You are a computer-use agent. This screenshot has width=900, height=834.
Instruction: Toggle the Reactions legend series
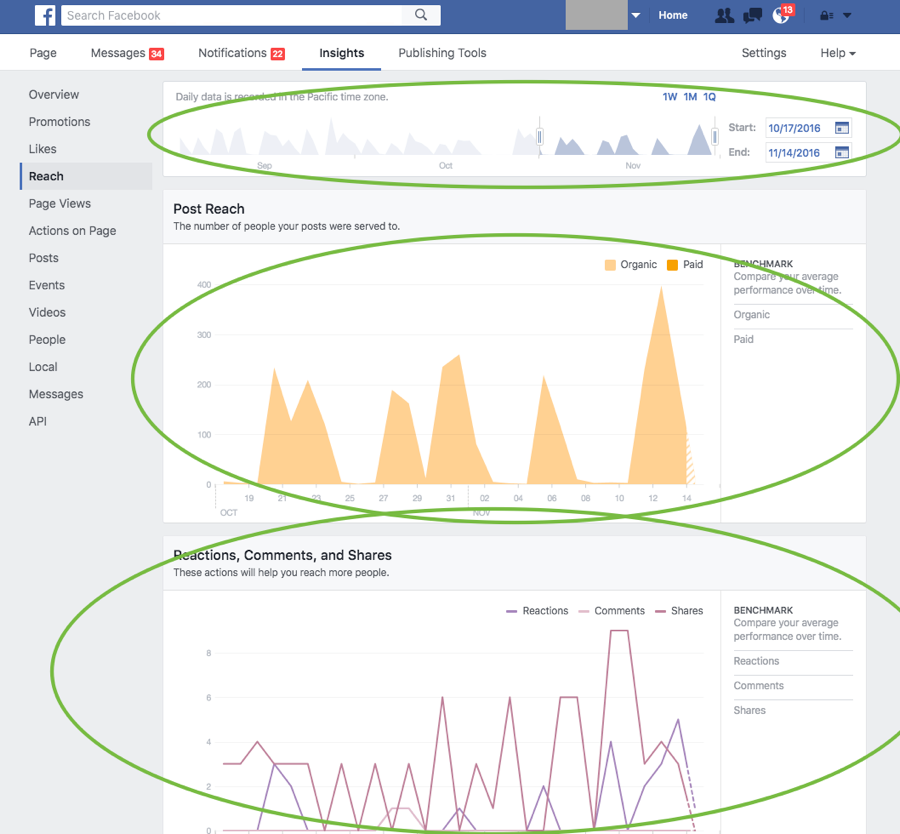pyautogui.click(x=537, y=611)
